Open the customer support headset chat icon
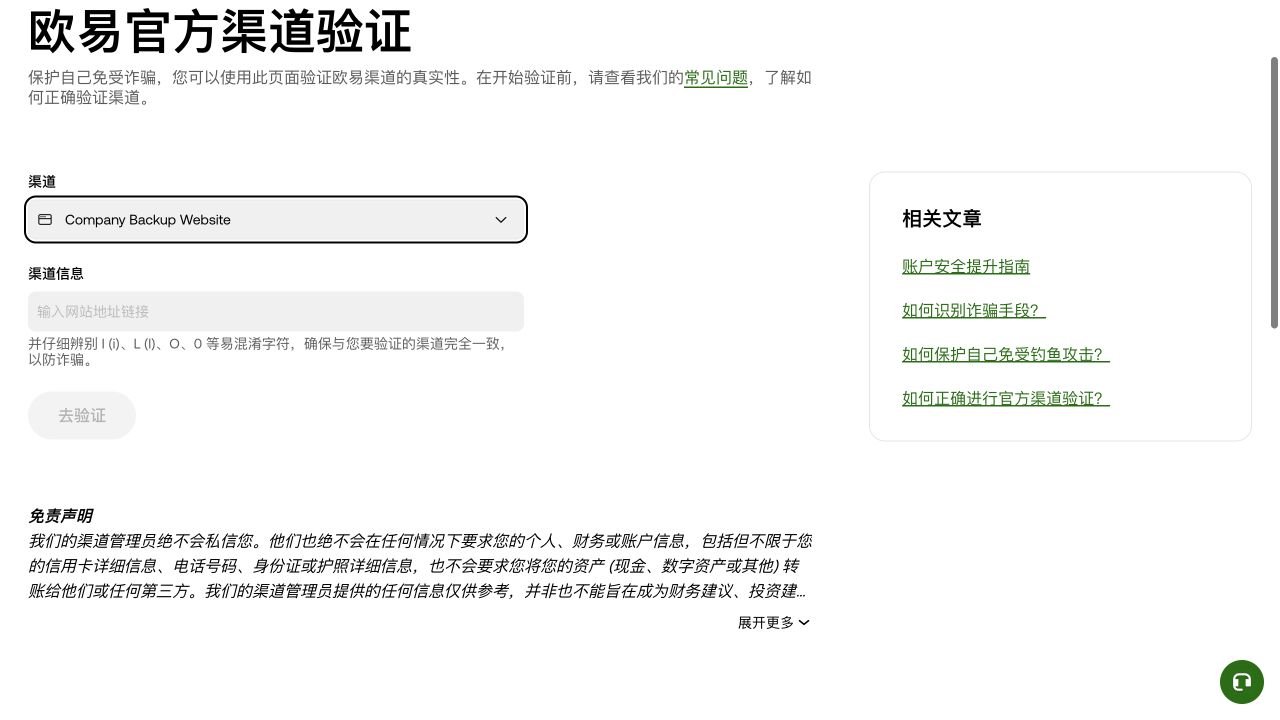1280x720 pixels. [x=1242, y=682]
